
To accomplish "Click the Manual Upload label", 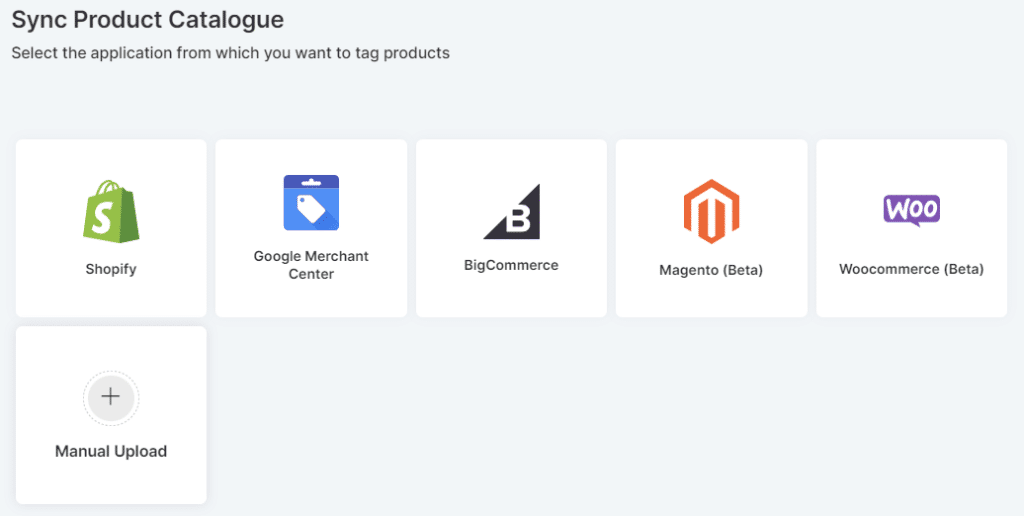I will coord(111,451).
